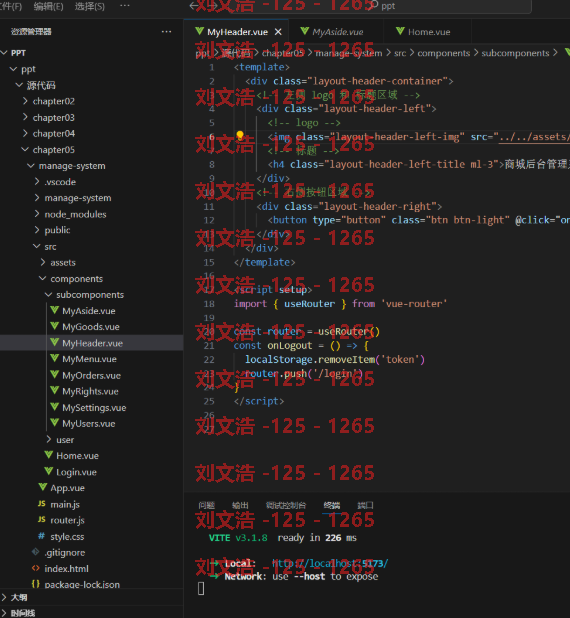Place cursor on the onLogout declaration line

tap(301, 346)
